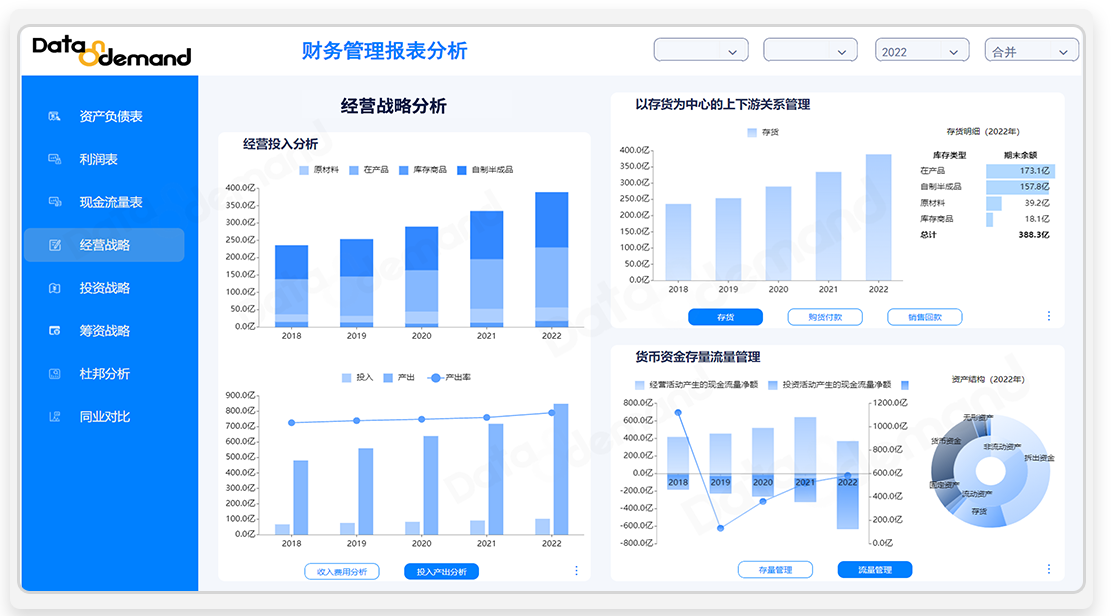This screenshot has height=616, width=1111.
Task: Open more options in 货币资金存量流量 panel
Action: pos(1049,569)
